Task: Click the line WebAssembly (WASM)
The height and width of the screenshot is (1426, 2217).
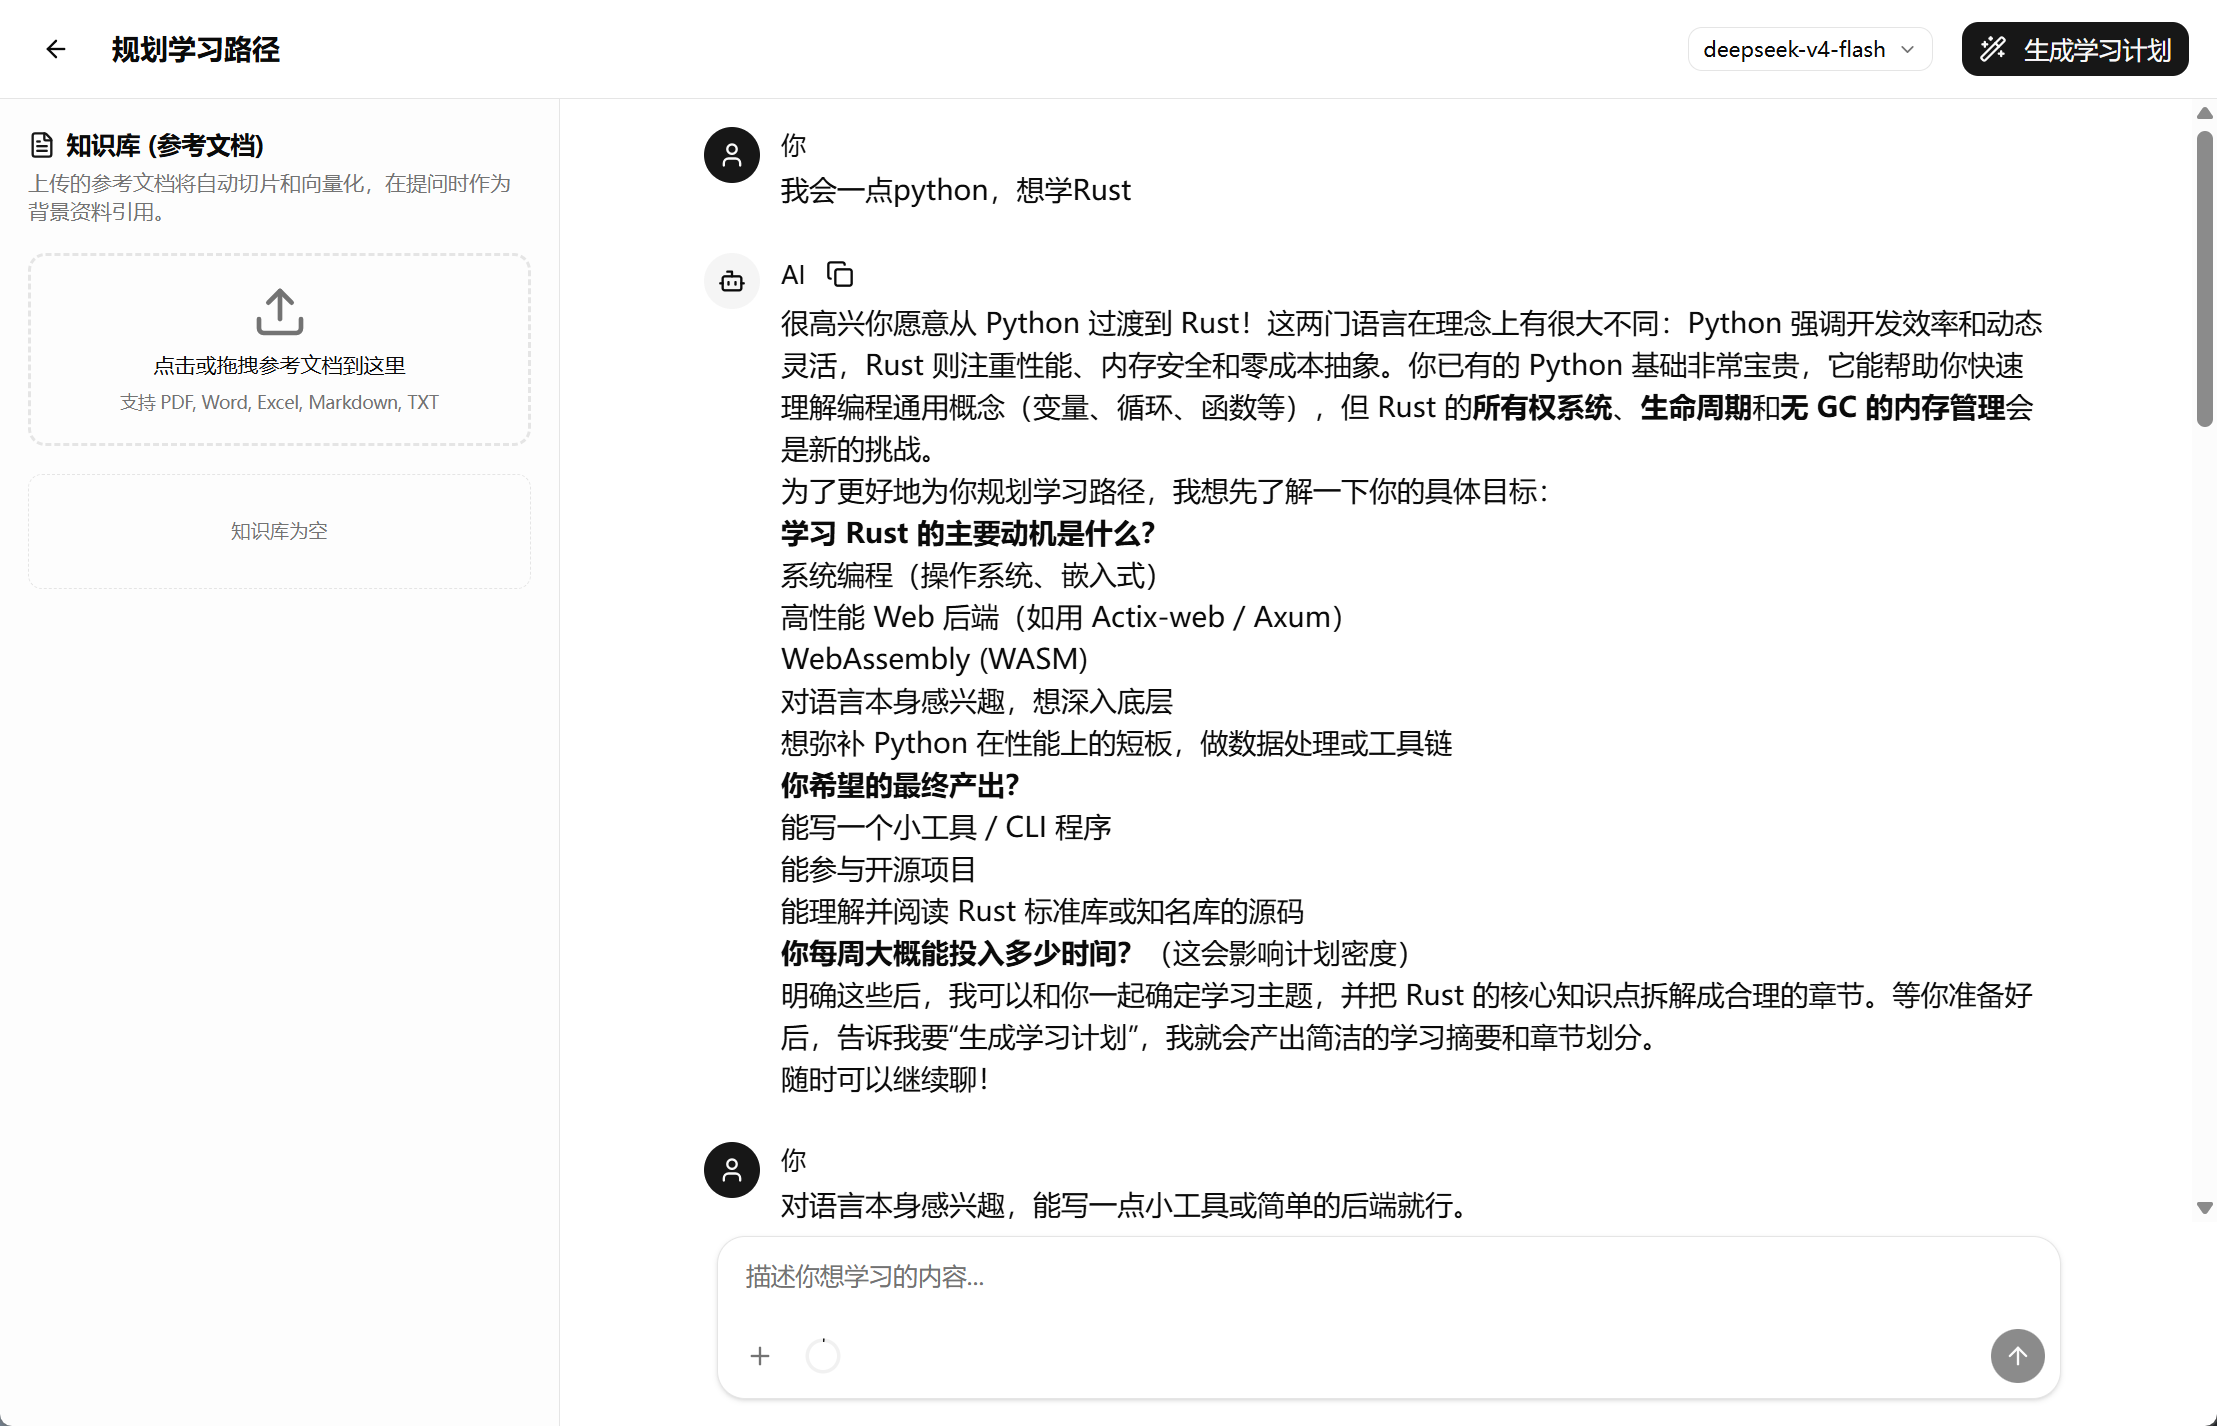Action: coord(934,659)
